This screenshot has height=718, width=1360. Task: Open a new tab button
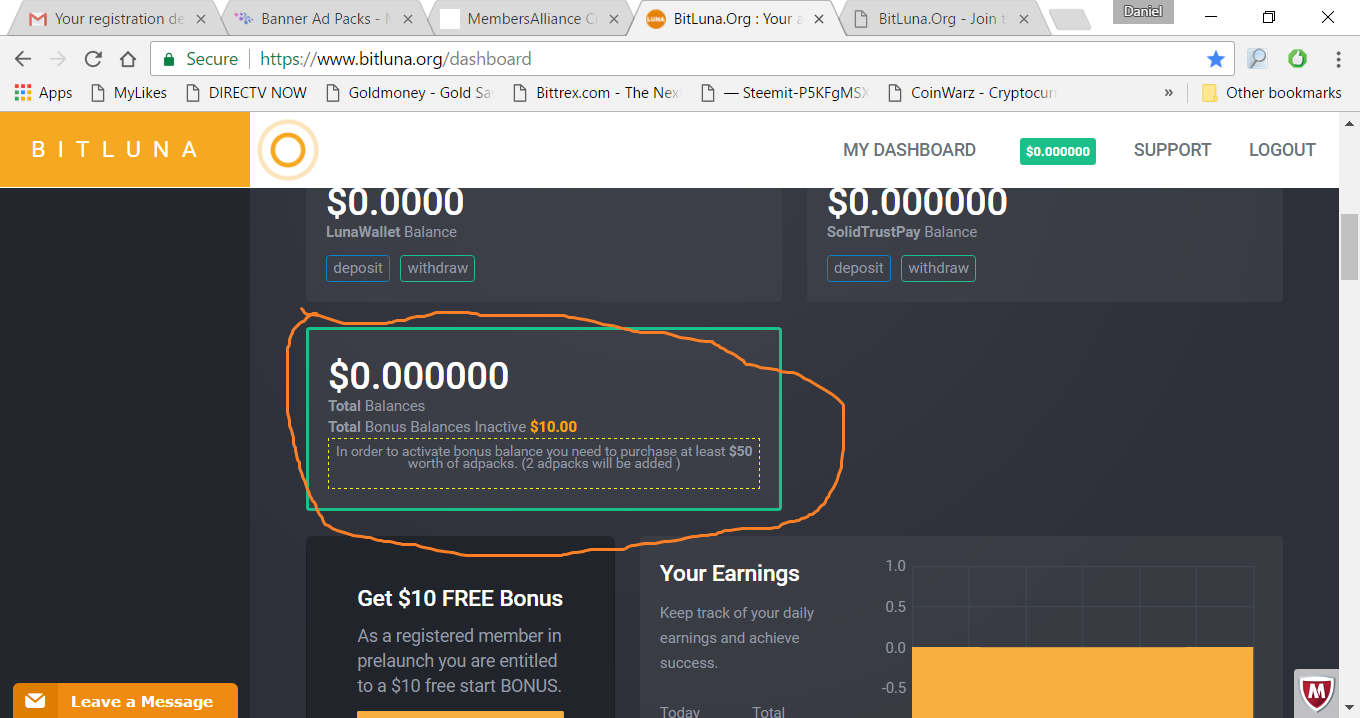(x=1070, y=19)
